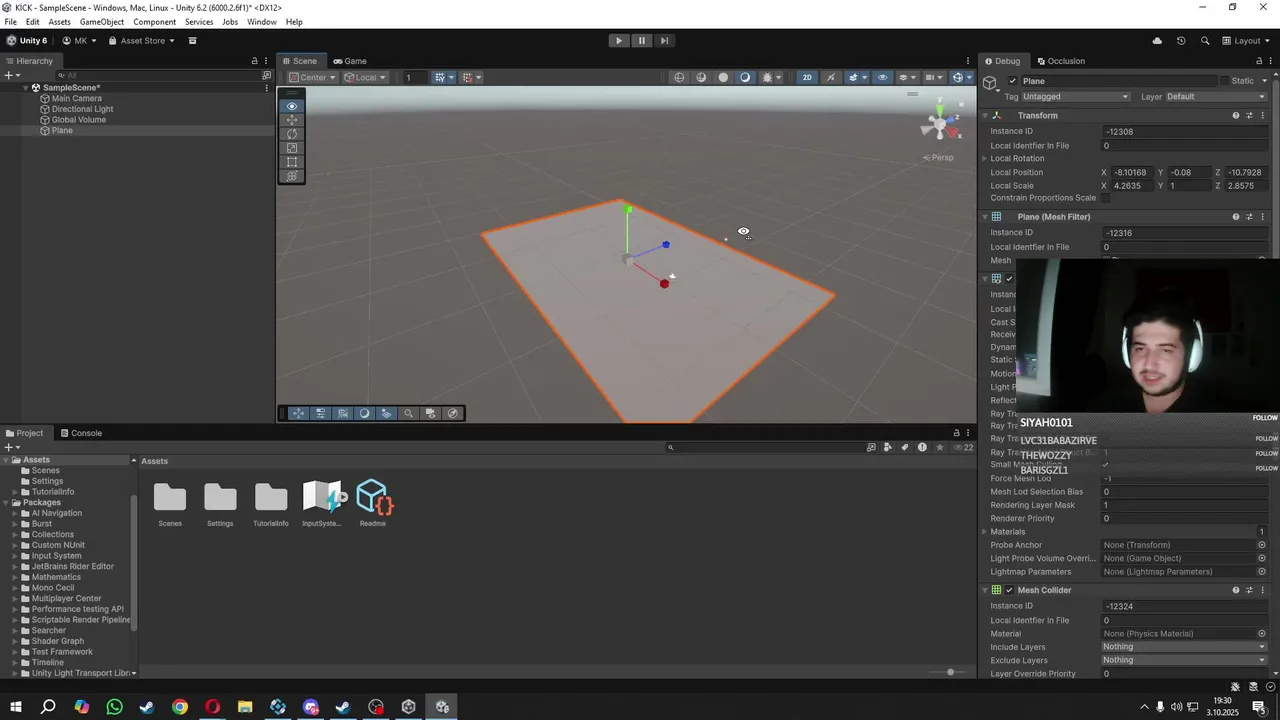Click the Pause button
This screenshot has width=1280, height=720.
[642, 41]
